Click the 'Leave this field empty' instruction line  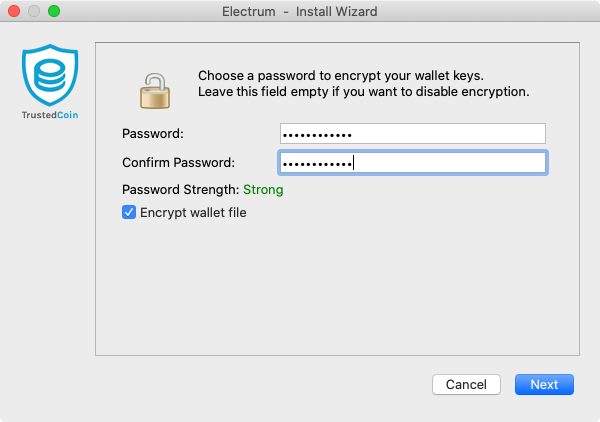[364, 92]
